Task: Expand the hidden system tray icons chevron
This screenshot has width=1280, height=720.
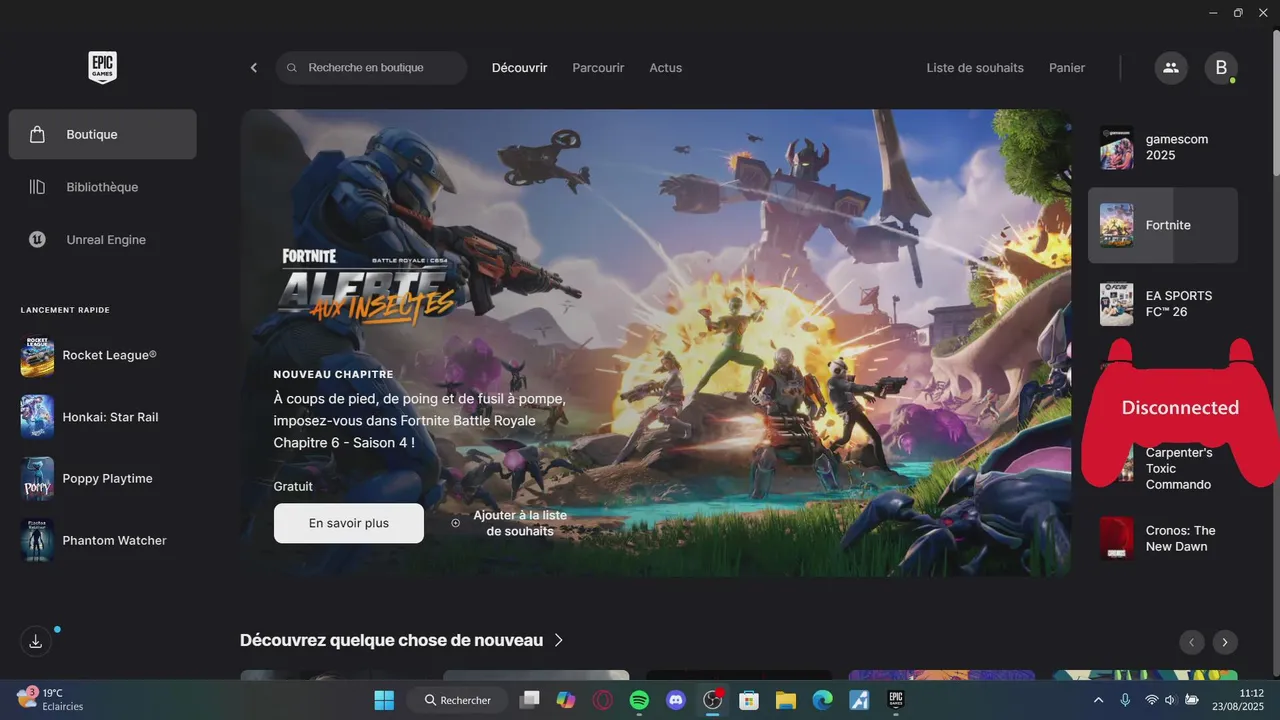Action: tap(1098, 700)
